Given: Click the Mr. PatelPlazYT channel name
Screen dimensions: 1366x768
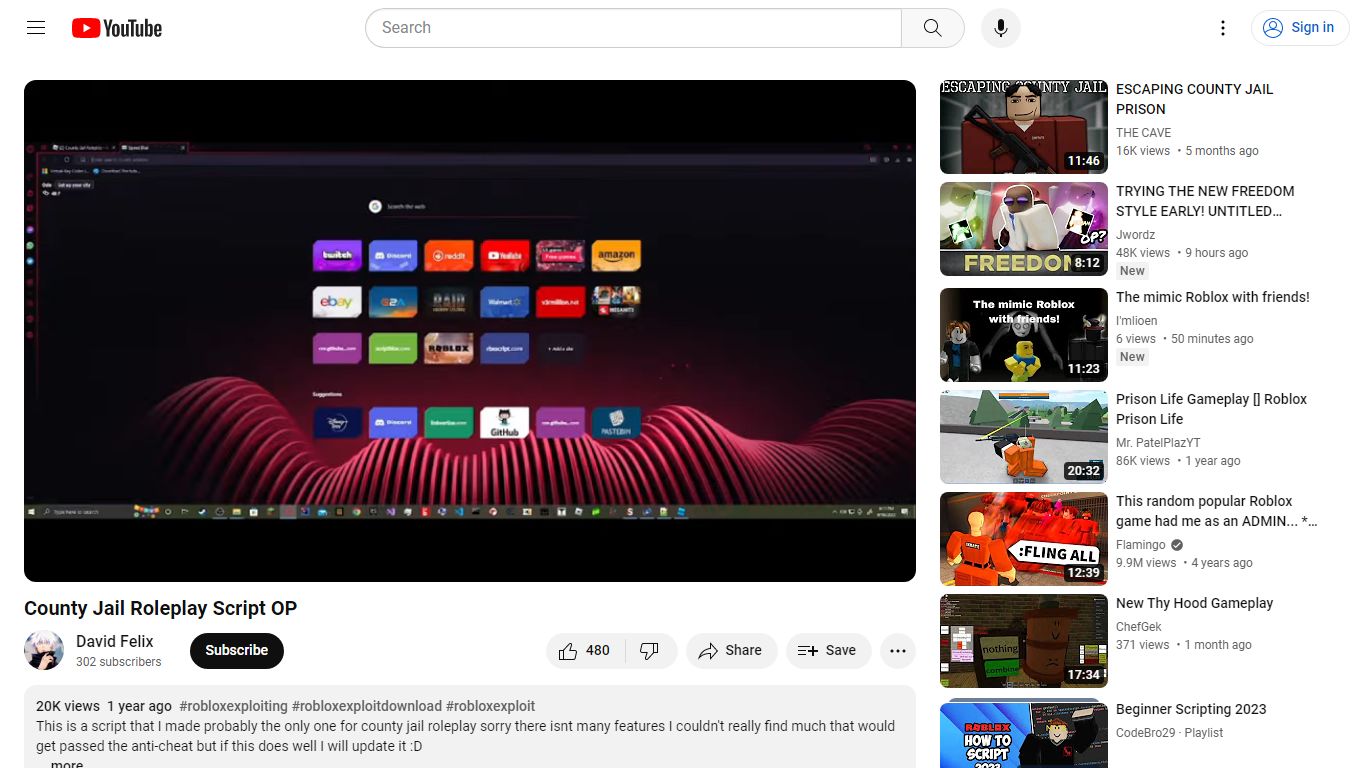Looking at the screenshot, I should (x=1158, y=443).
